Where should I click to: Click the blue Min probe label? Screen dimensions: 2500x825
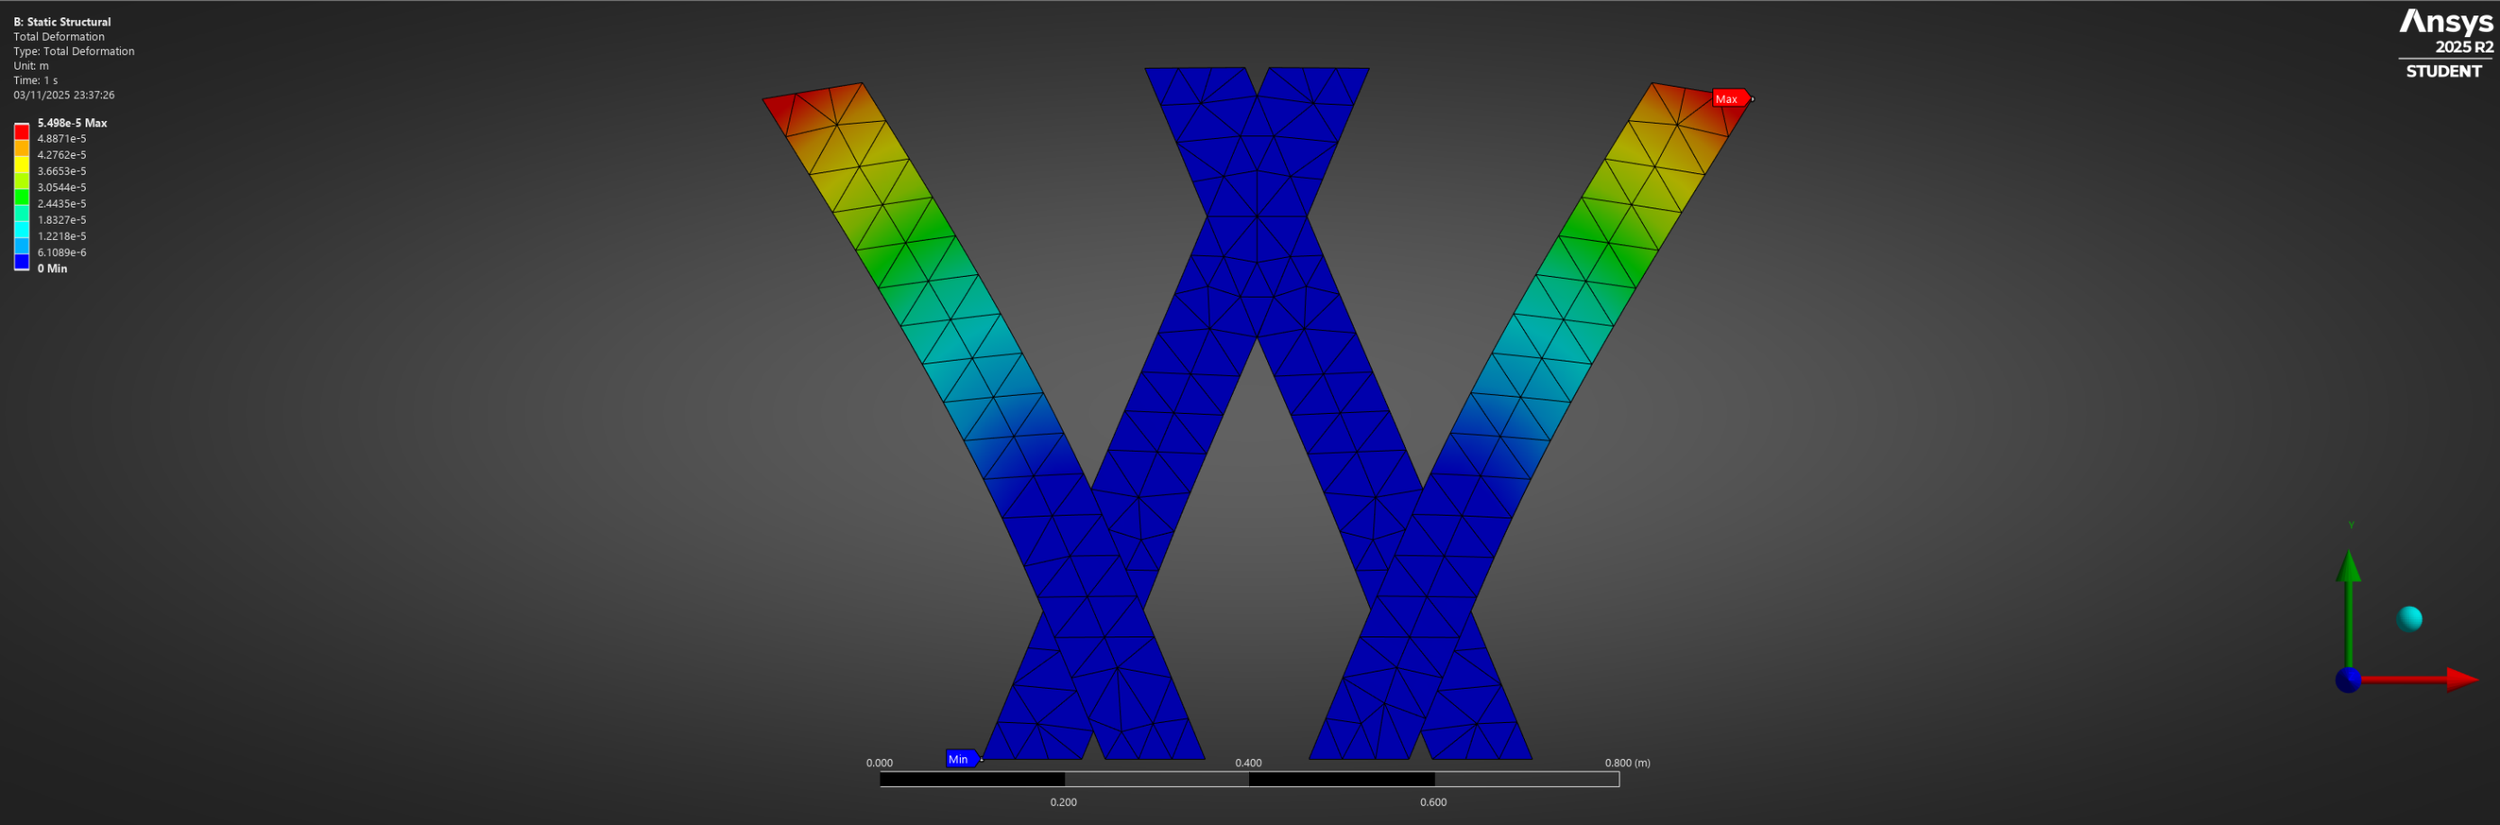(962, 759)
